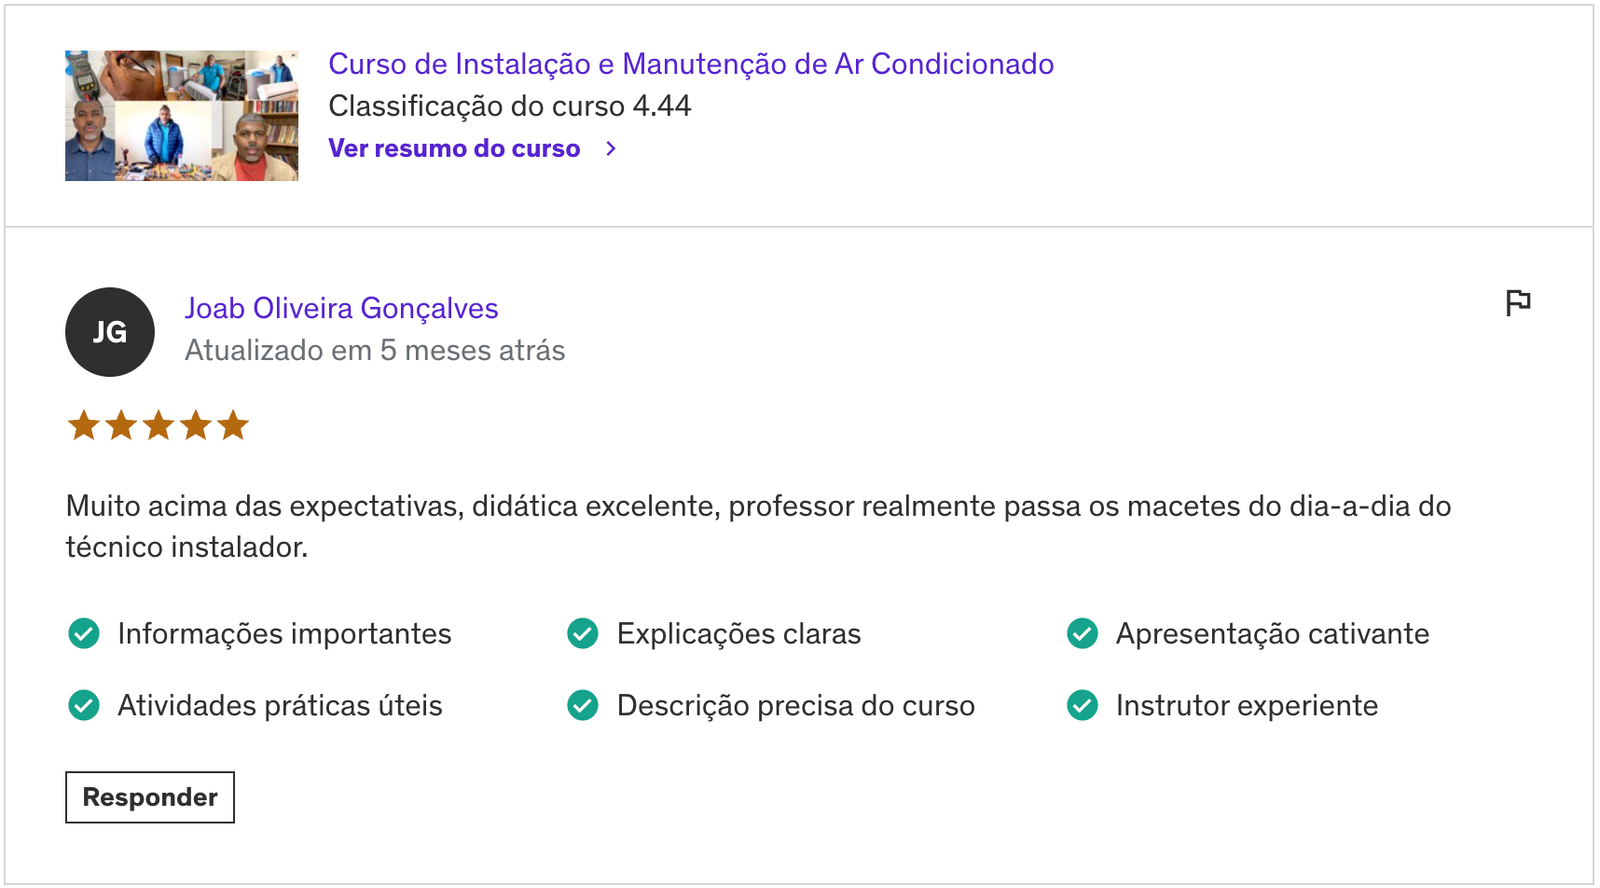Click the Instrutor experiente label
The width and height of the screenshot is (1600, 888).
1247,705
